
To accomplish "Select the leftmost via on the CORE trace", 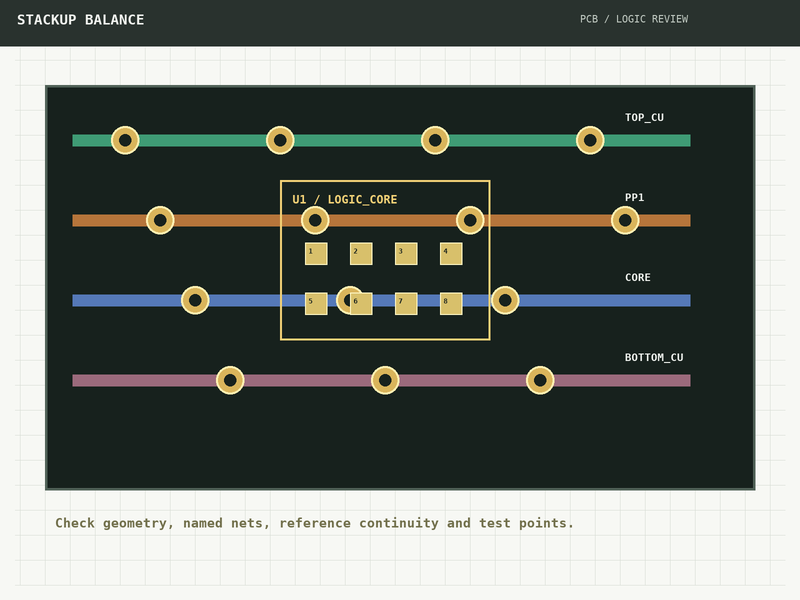I will [x=195, y=301].
